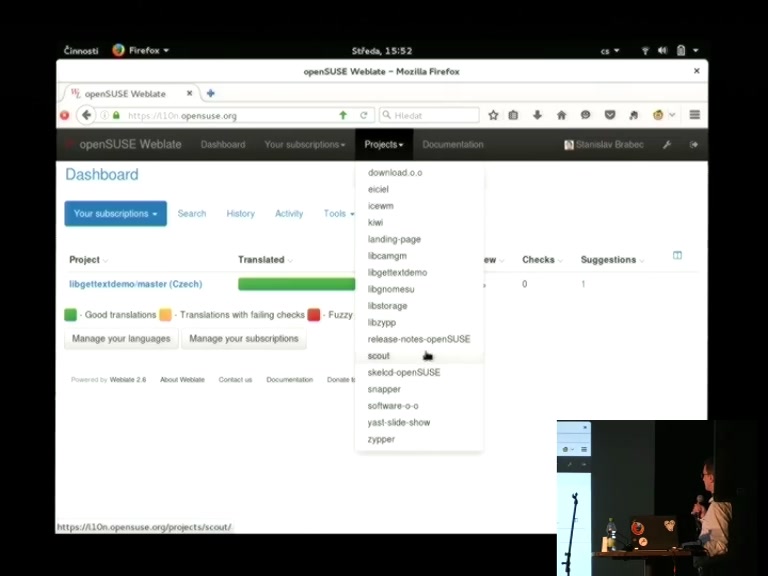Screen dimensions: 768x576
Task: Open Dashboard in the navbar
Action: (x=223, y=144)
